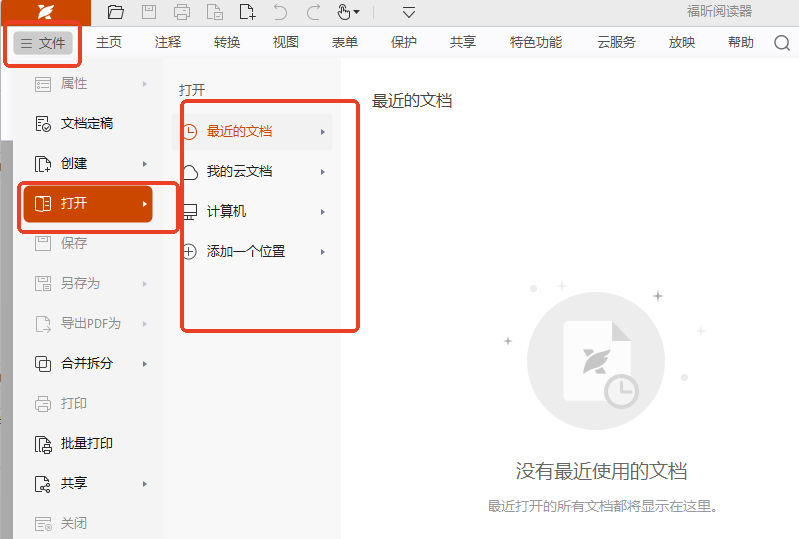Viewport: 799px width, 539px height.
Task: Select the hand tool icon
Action: (x=344, y=12)
